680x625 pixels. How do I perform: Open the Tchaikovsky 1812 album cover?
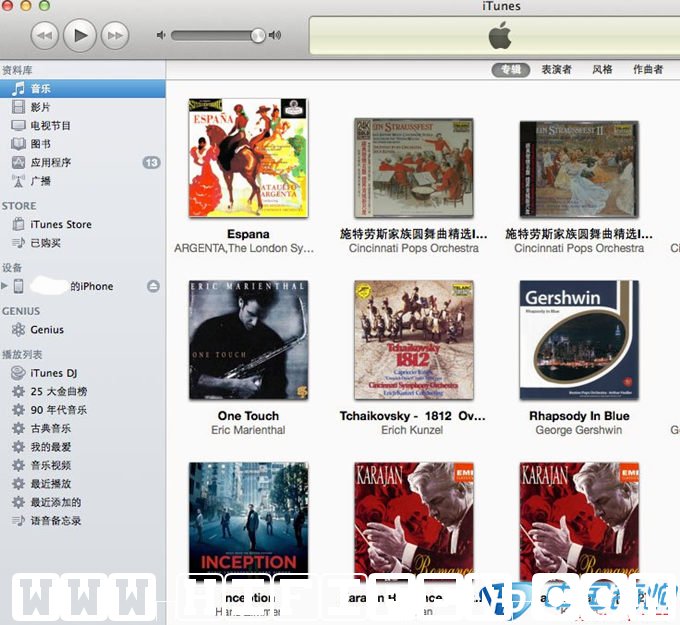414,340
